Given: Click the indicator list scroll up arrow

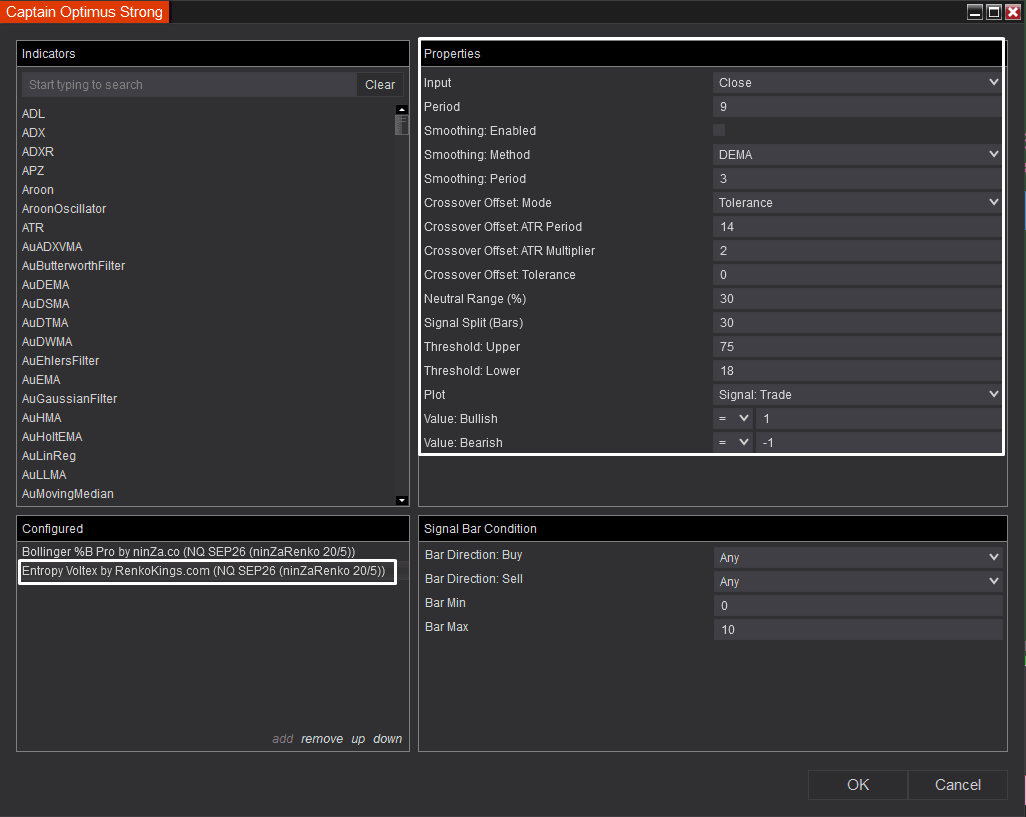Looking at the screenshot, I should tap(402, 109).
